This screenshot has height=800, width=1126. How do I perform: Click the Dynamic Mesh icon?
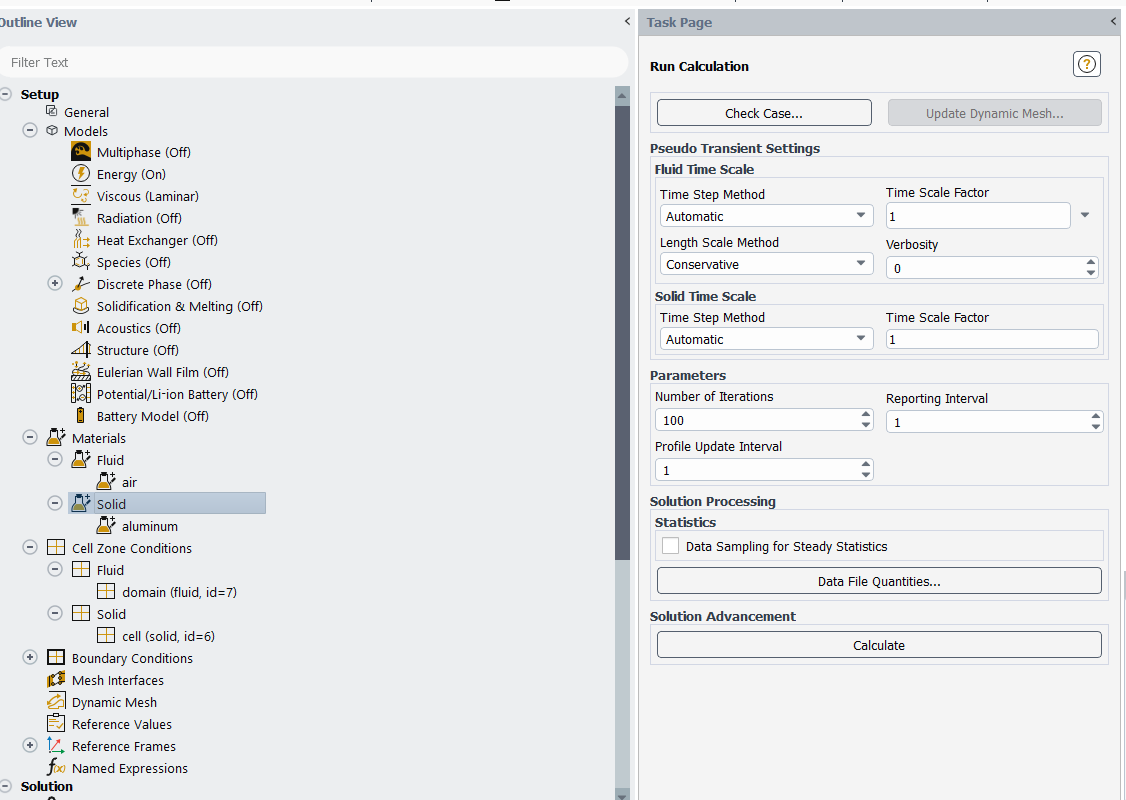click(x=56, y=702)
